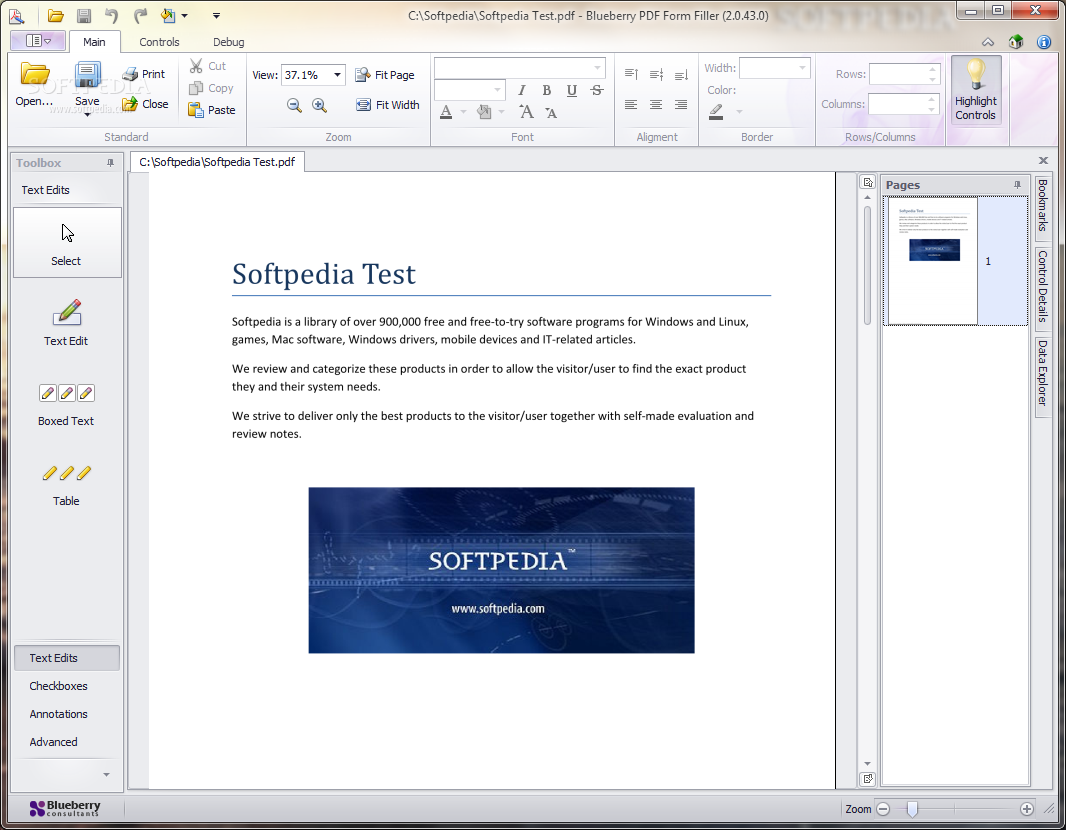Viewport: 1066px width, 830px height.
Task: Switch to the Controls ribbon tab
Action: [x=159, y=42]
